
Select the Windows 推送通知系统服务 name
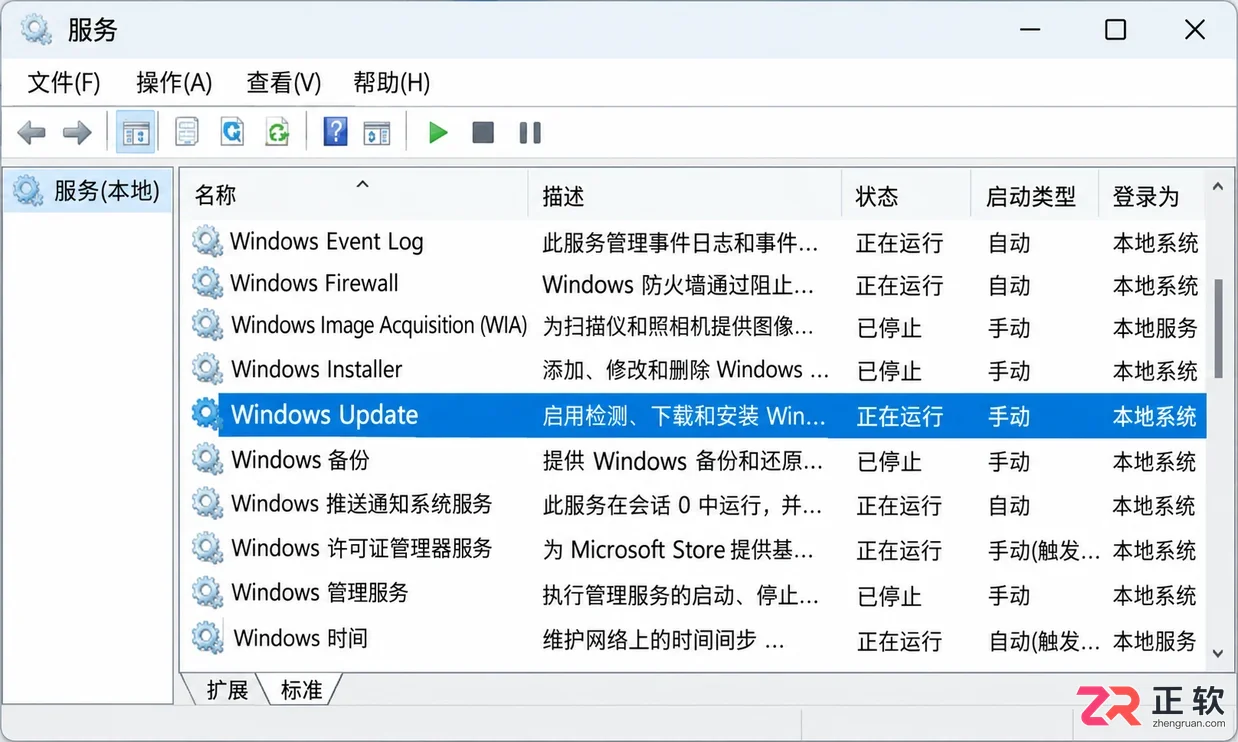[362, 504]
